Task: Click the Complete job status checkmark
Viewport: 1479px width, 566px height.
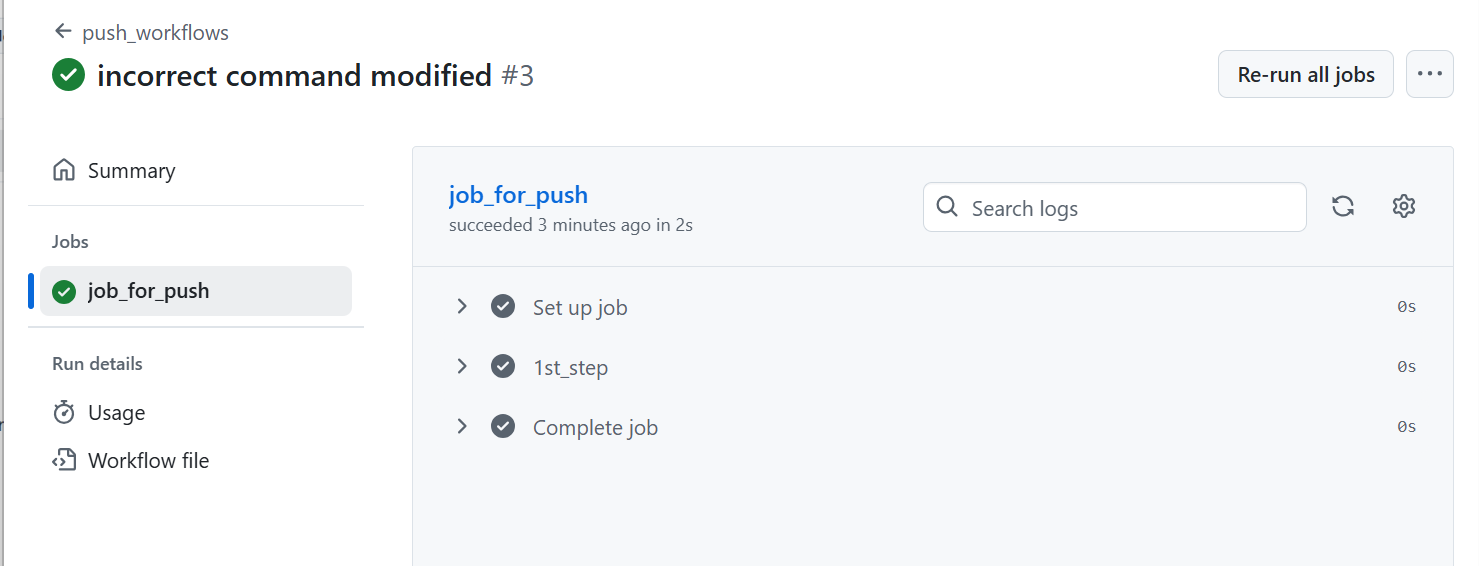Action: [x=503, y=427]
